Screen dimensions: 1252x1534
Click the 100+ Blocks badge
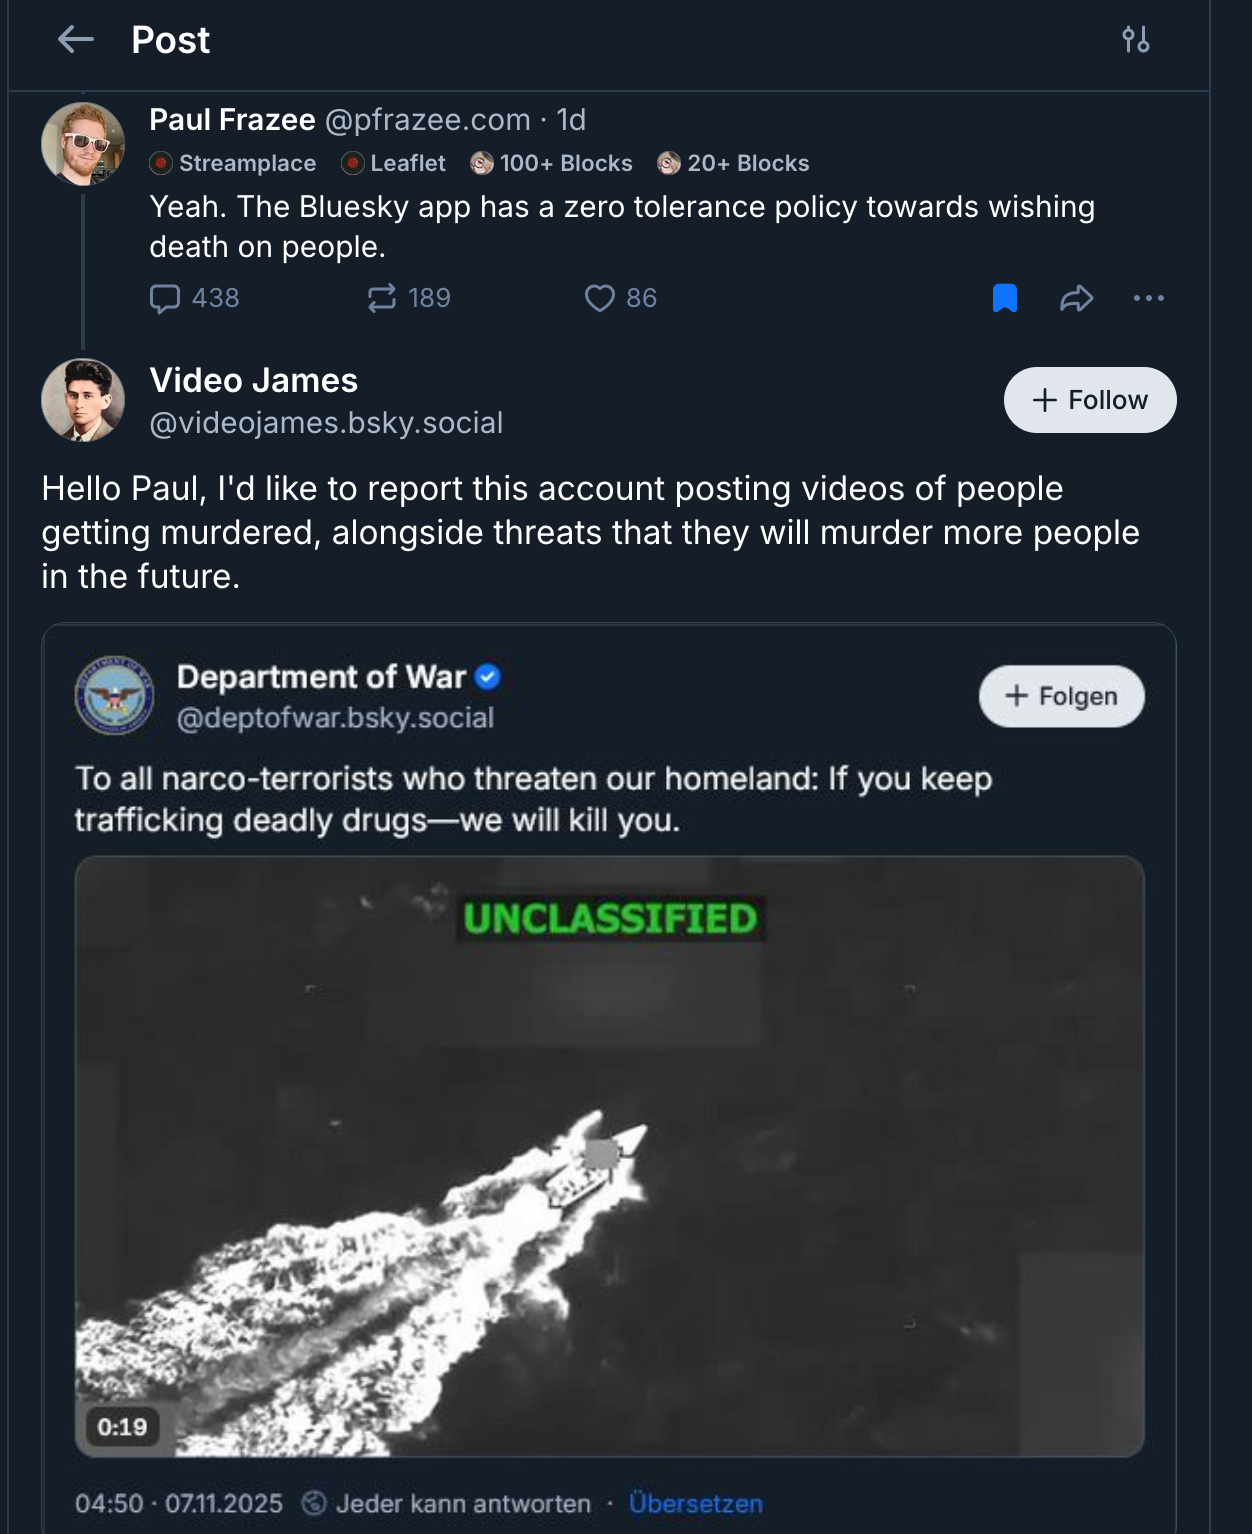click(552, 163)
